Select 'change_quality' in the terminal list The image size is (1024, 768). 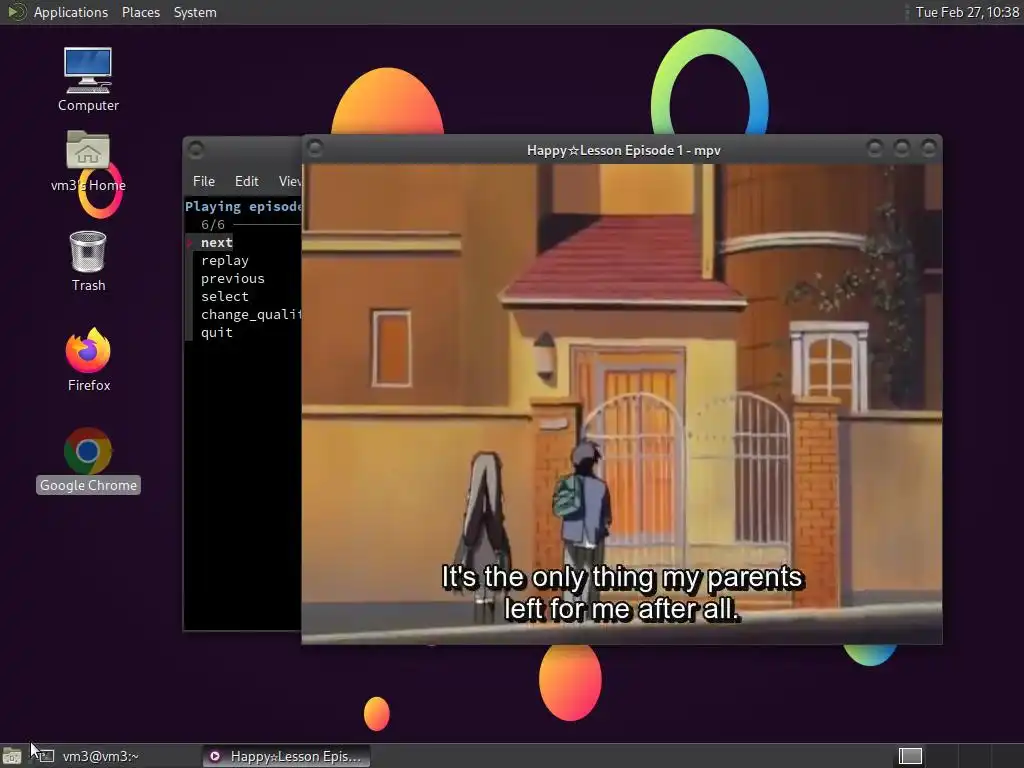pyautogui.click(x=251, y=314)
